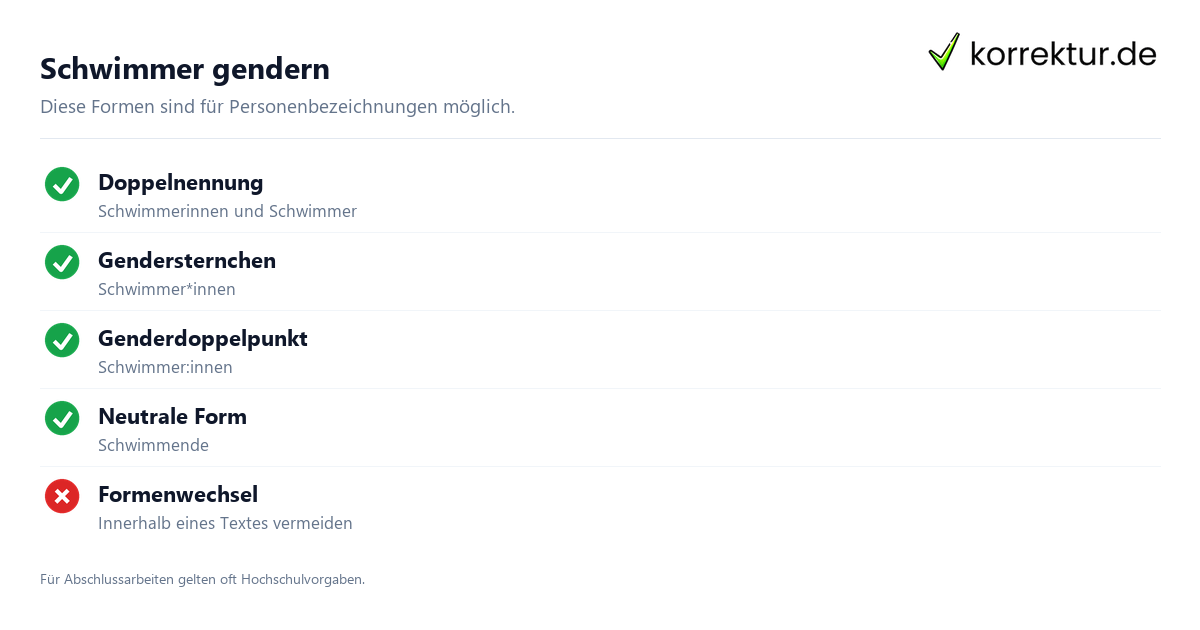Select the Doppelnennung heading
The width and height of the screenshot is (1200, 630).
tap(181, 183)
